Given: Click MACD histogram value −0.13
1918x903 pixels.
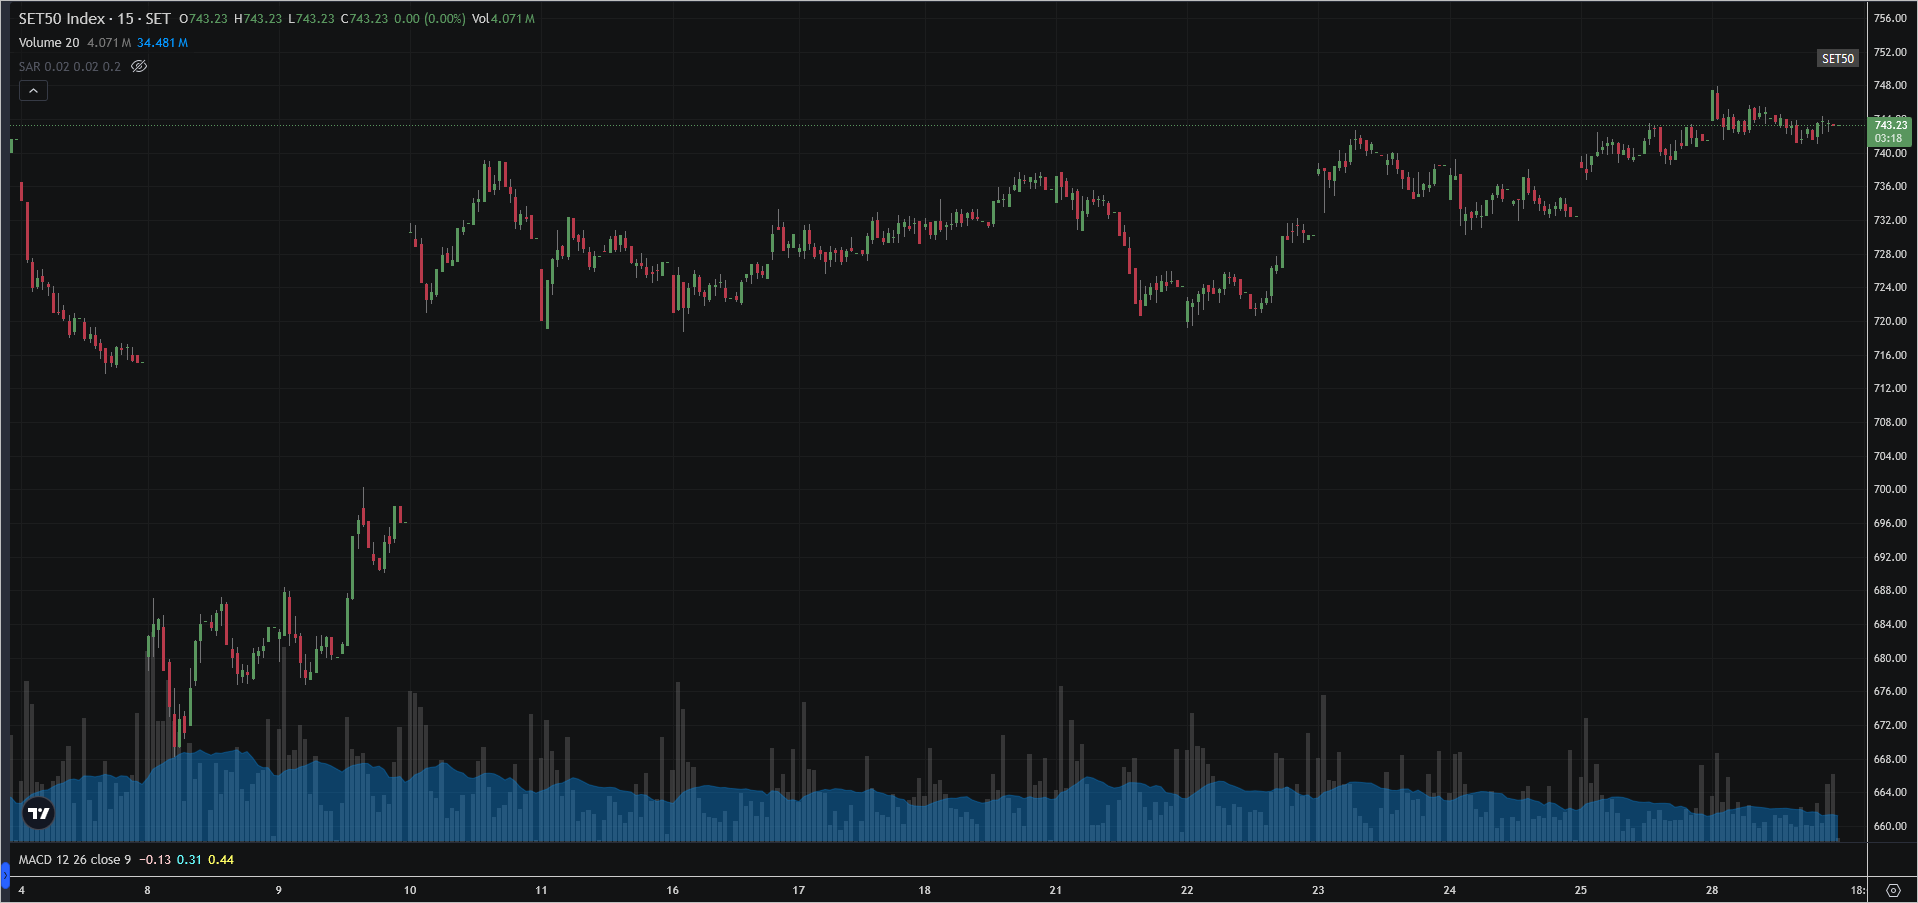Looking at the screenshot, I should (x=154, y=860).
